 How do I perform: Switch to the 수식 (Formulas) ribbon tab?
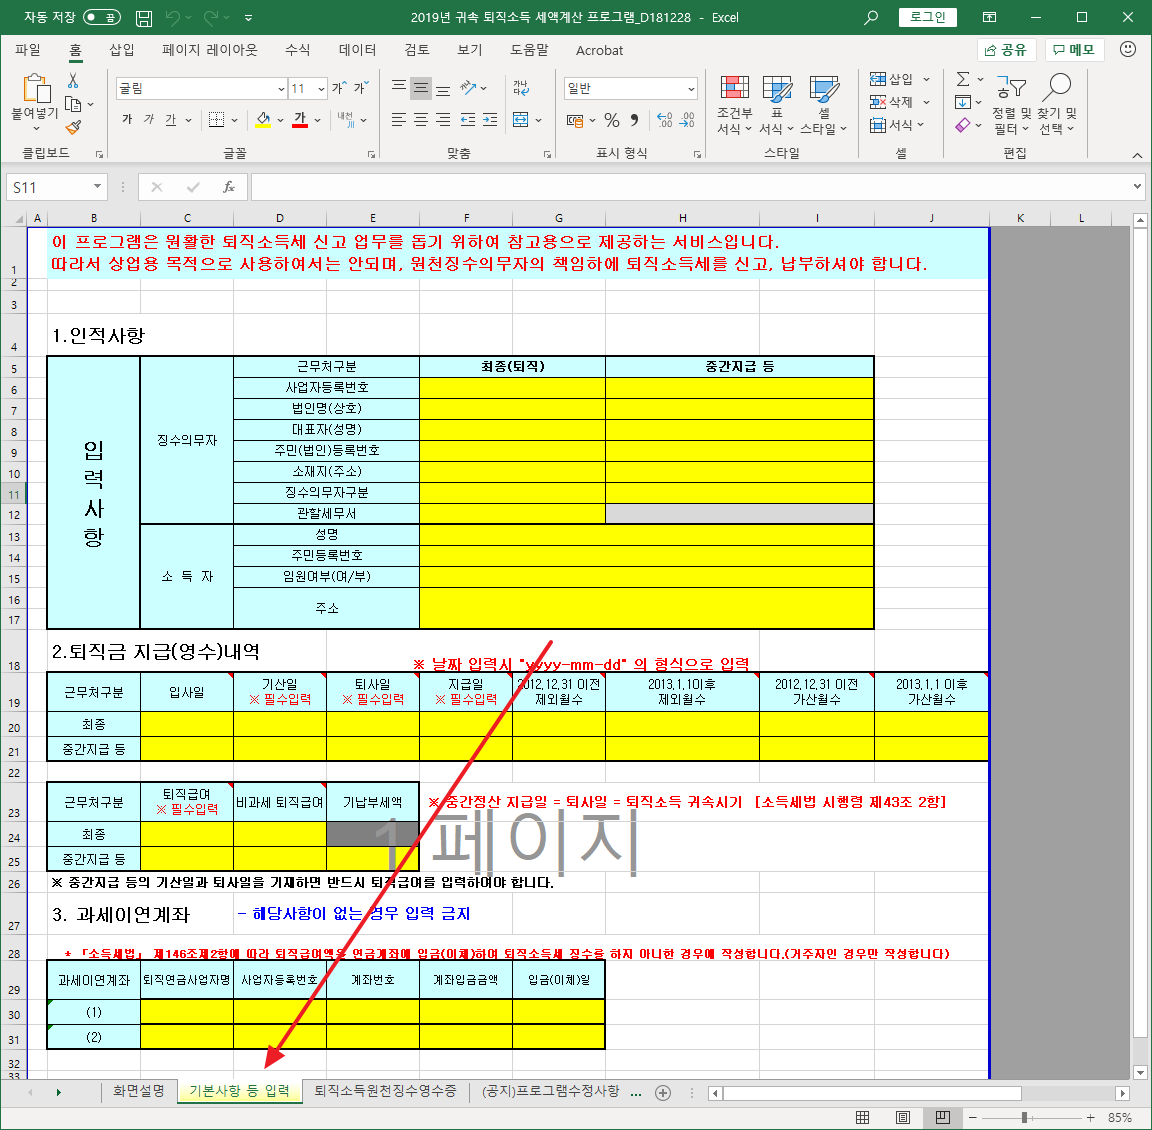point(297,50)
